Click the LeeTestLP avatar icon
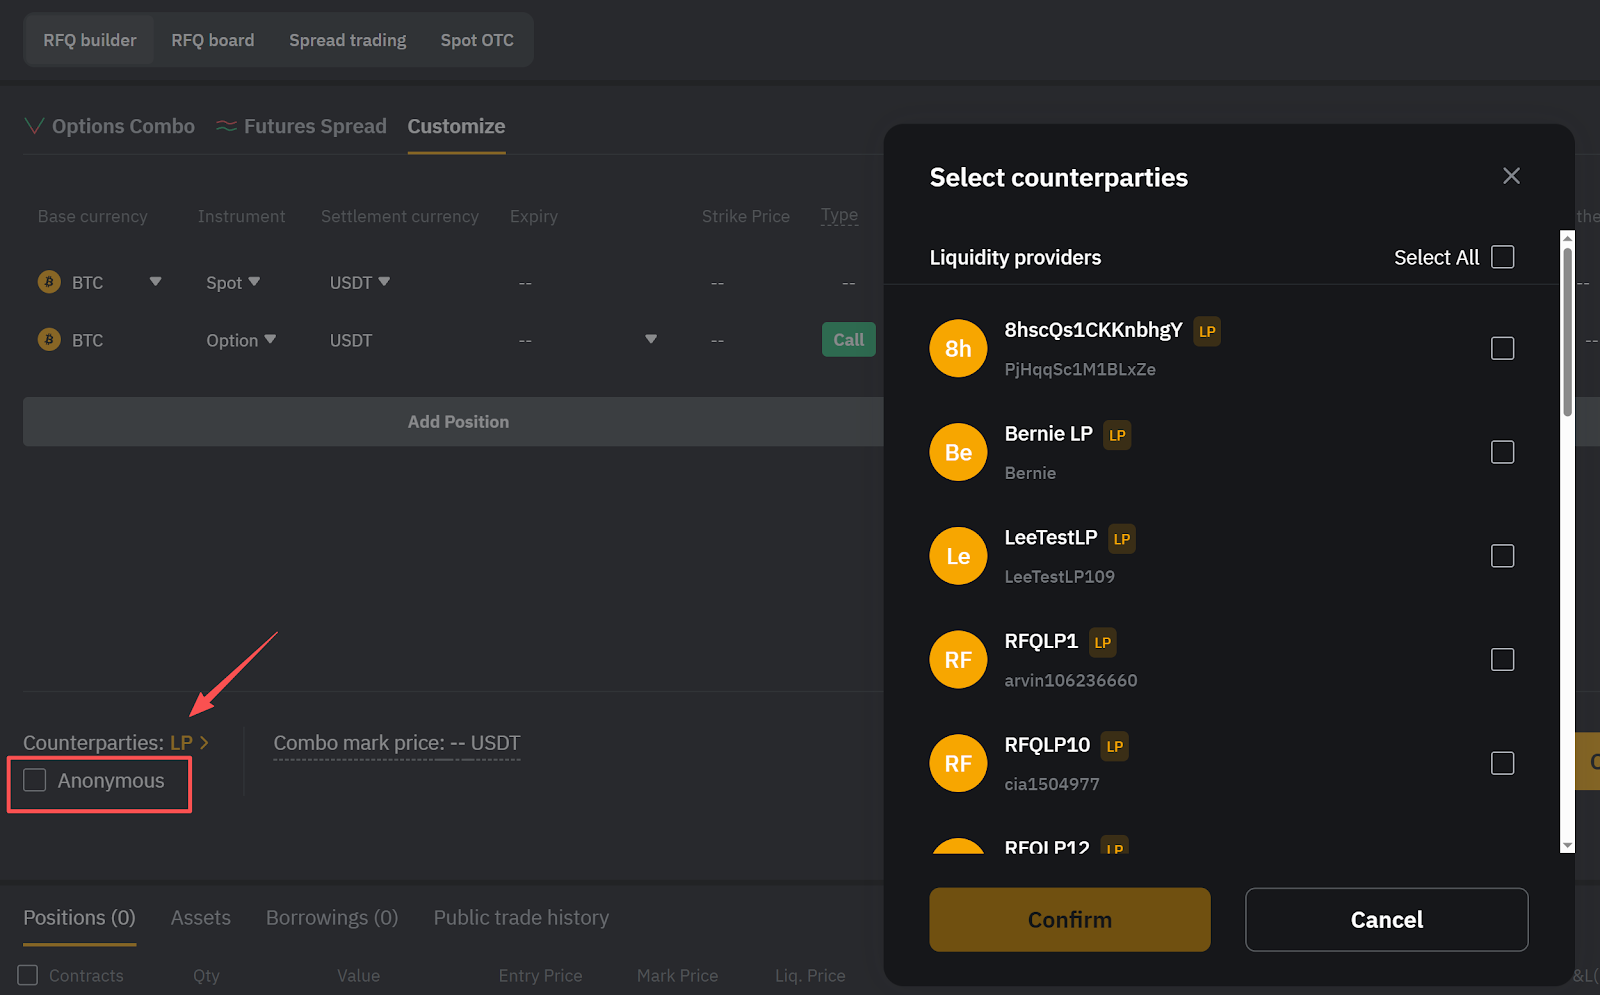1600x995 pixels. pyautogui.click(x=958, y=556)
